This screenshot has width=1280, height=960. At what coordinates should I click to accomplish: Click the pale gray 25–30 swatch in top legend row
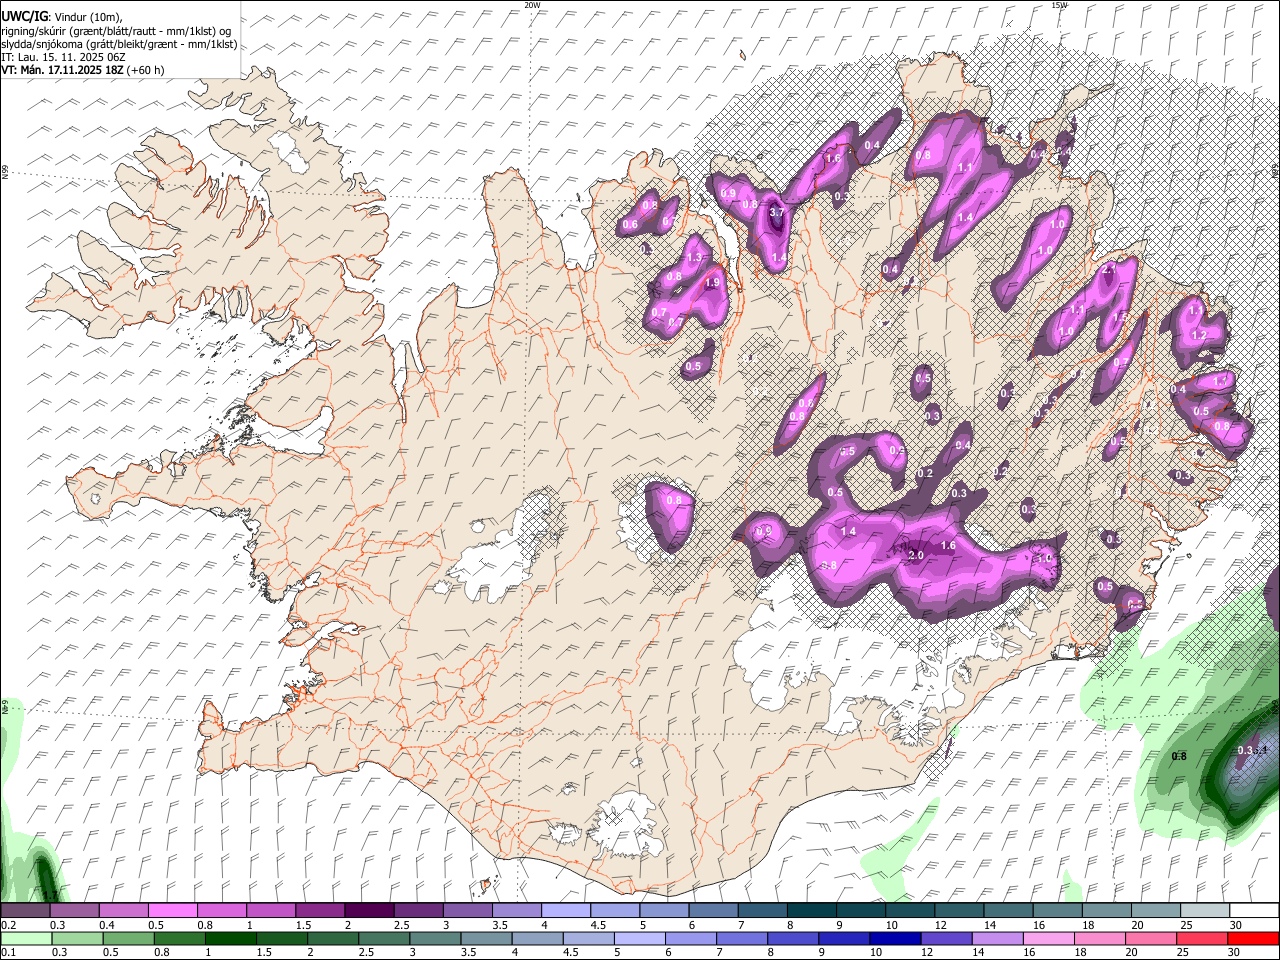point(1204,911)
